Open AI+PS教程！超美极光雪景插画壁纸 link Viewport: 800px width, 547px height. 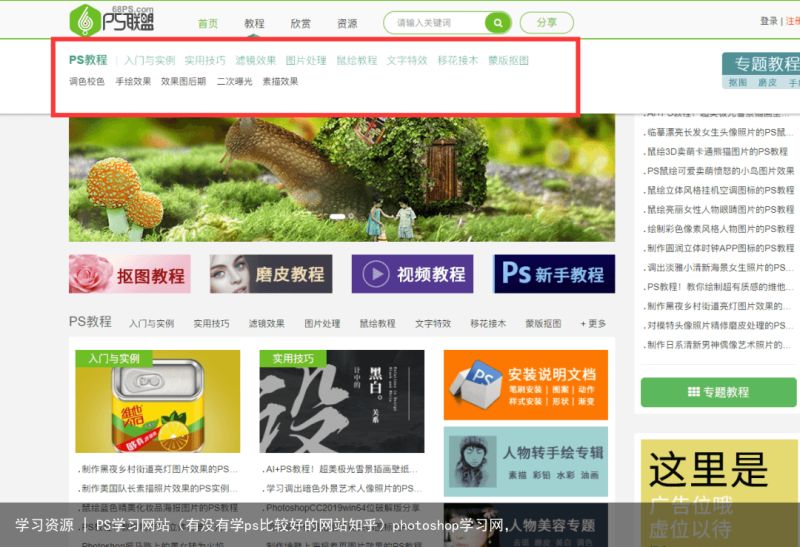pyautogui.click(x=342, y=469)
